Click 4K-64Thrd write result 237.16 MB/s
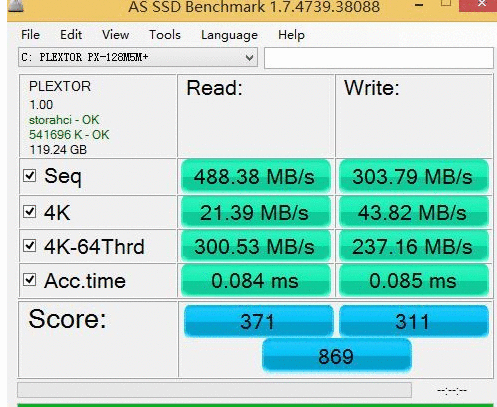The height and width of the screenshot is (407, 497). pos(414,246)
